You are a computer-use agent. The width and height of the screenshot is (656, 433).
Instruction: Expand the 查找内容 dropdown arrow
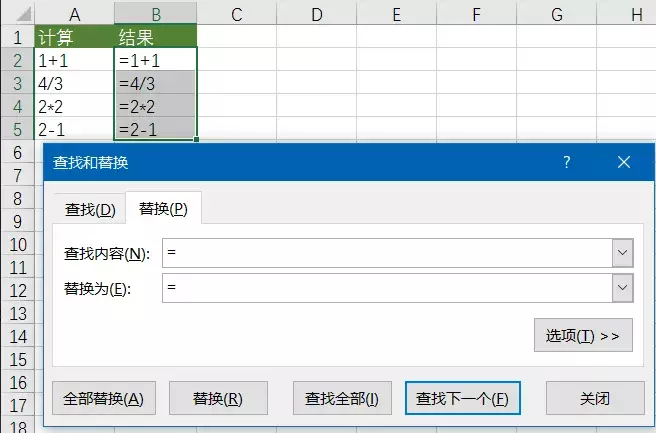point(624,254)
